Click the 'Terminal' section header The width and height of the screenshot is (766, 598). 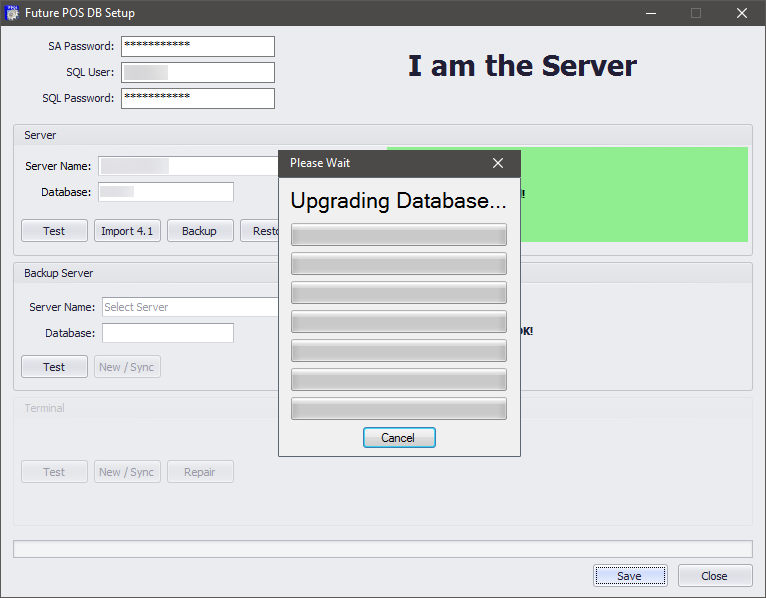tap(44, 408)
